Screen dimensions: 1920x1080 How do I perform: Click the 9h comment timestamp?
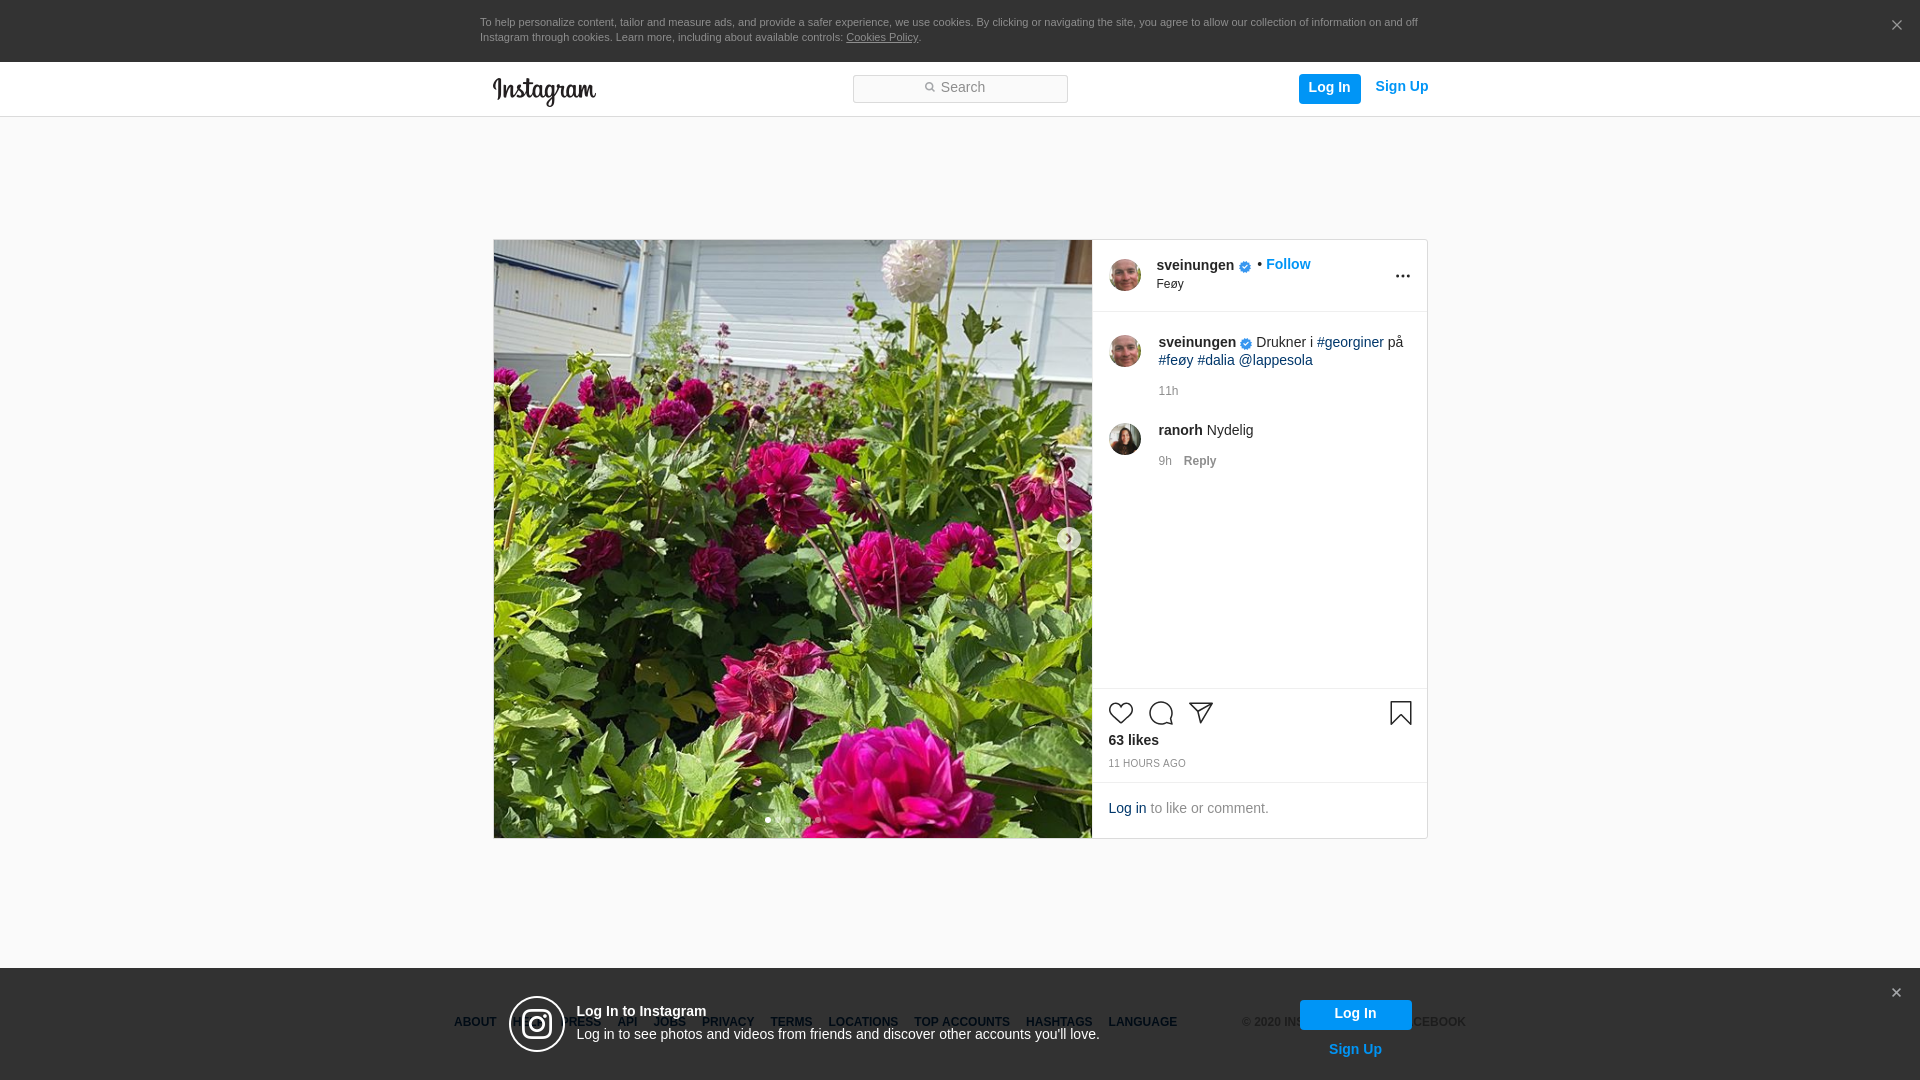click(x=1165, y=461)
